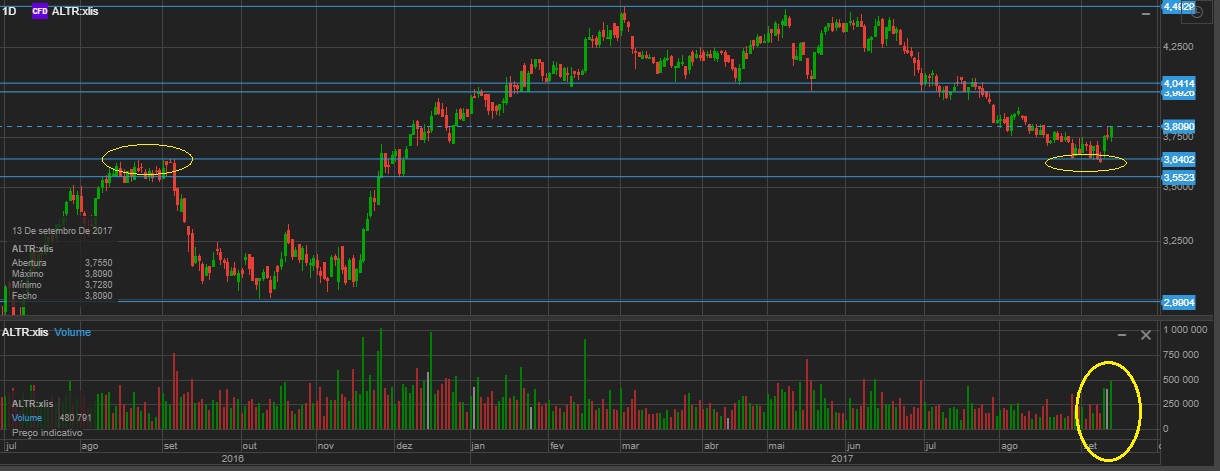This screenshot has height=471, width=1220.
Task: Click the purple CFD instrument badge
Action: point(40,10)
